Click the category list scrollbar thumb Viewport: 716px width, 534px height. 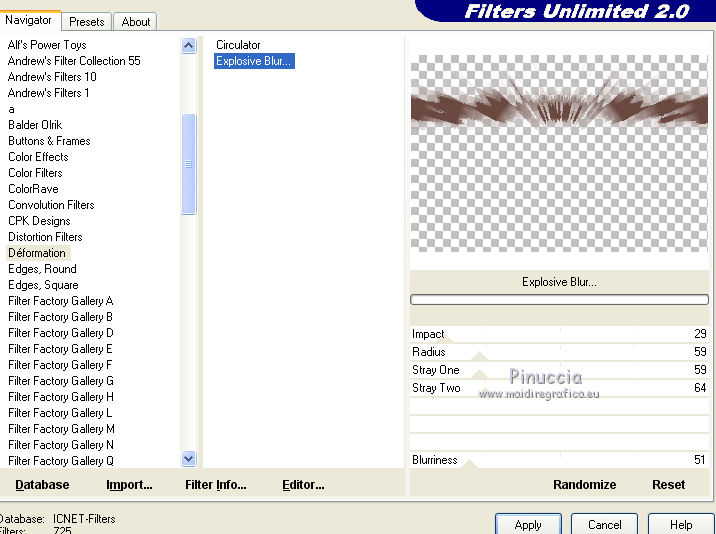click(x=189, y=164)
